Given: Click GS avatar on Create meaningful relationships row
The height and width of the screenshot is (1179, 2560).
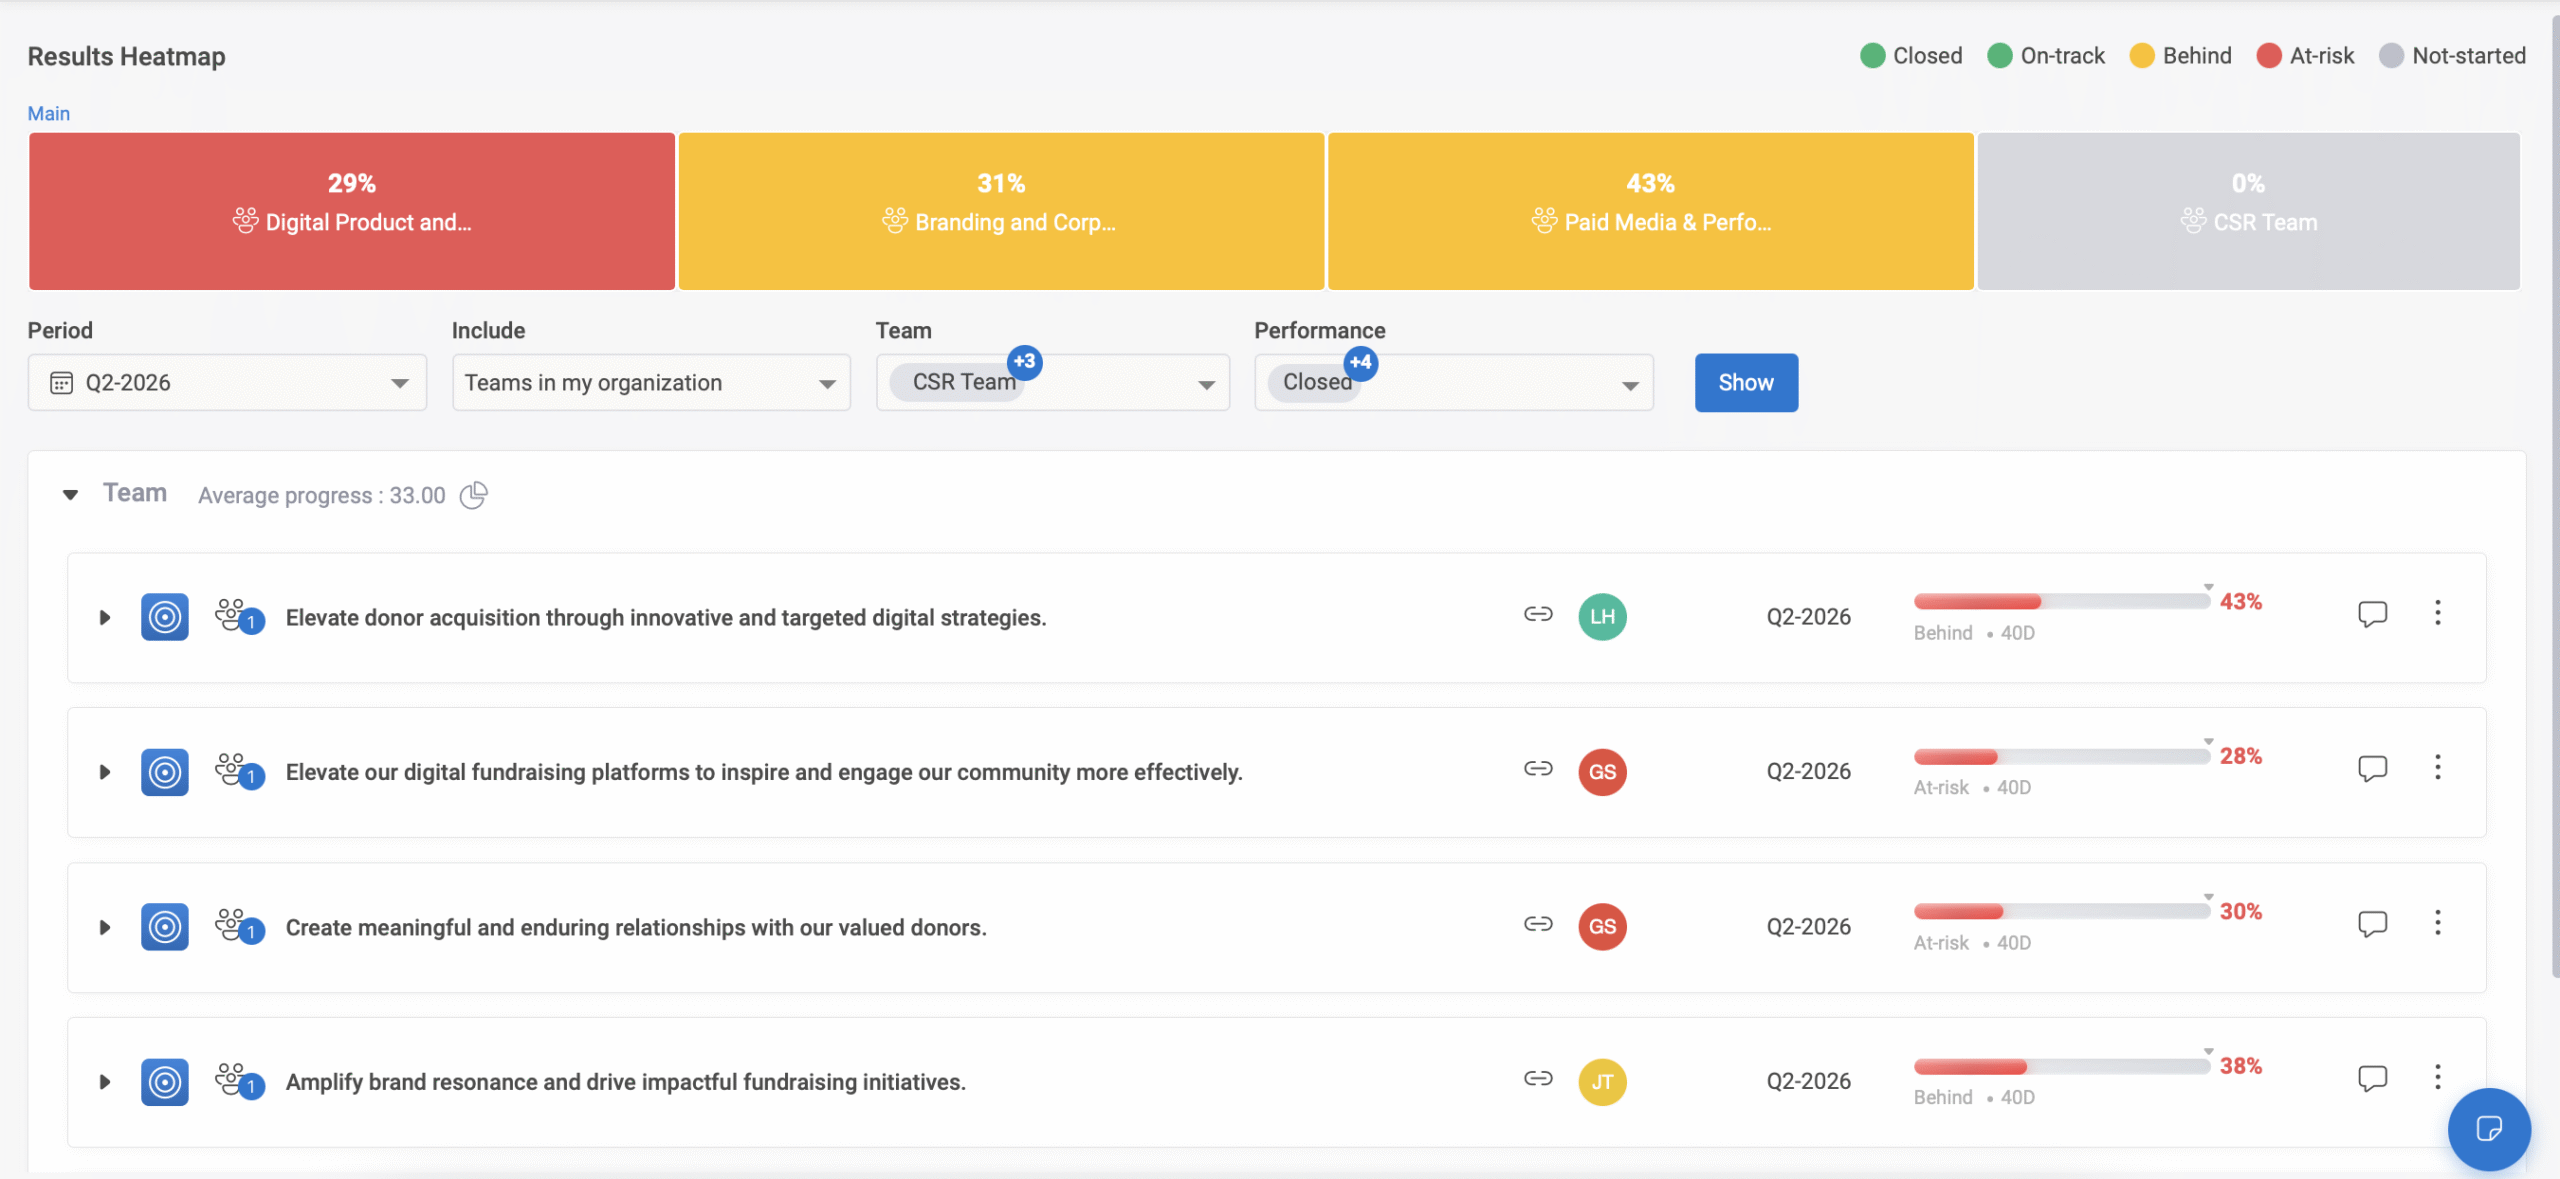Looking at the screenshot, I should point(1602,927).
